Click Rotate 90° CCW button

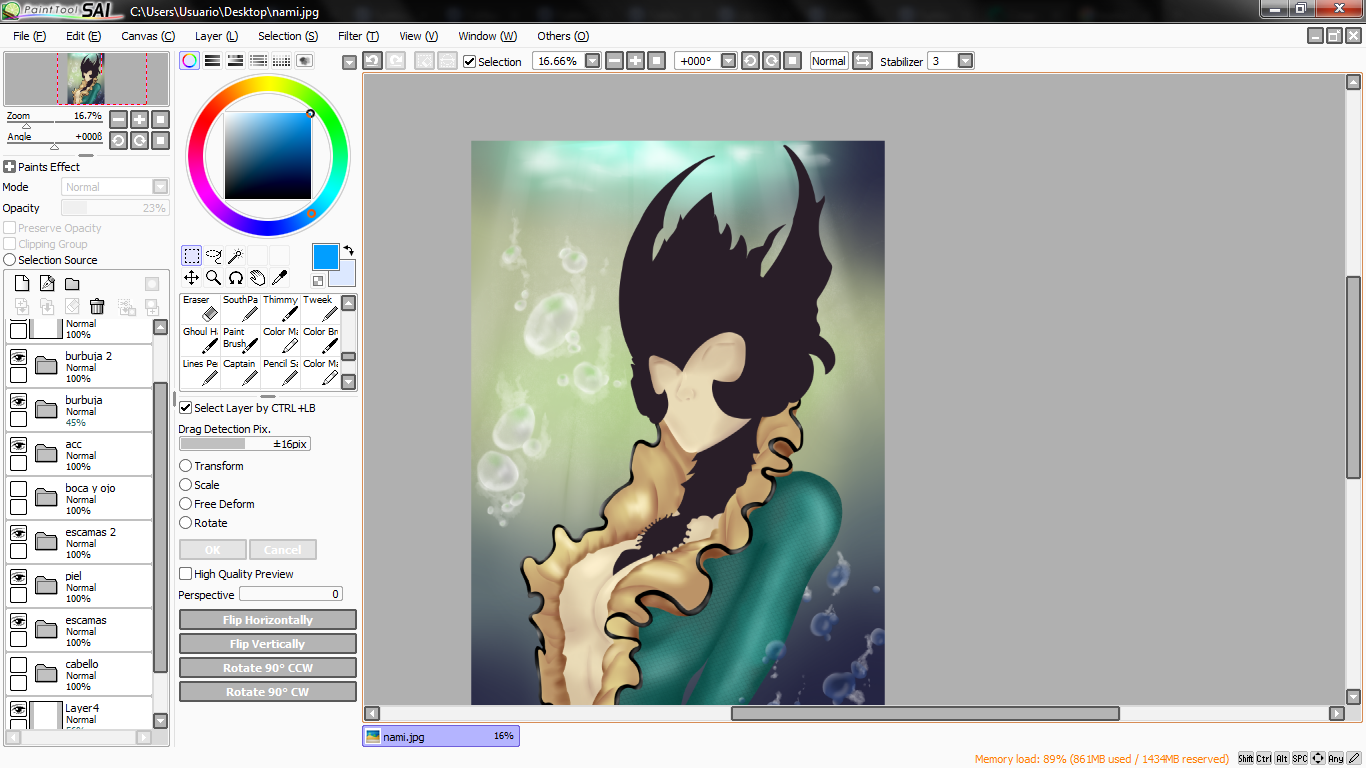click(x=268, y=668)
